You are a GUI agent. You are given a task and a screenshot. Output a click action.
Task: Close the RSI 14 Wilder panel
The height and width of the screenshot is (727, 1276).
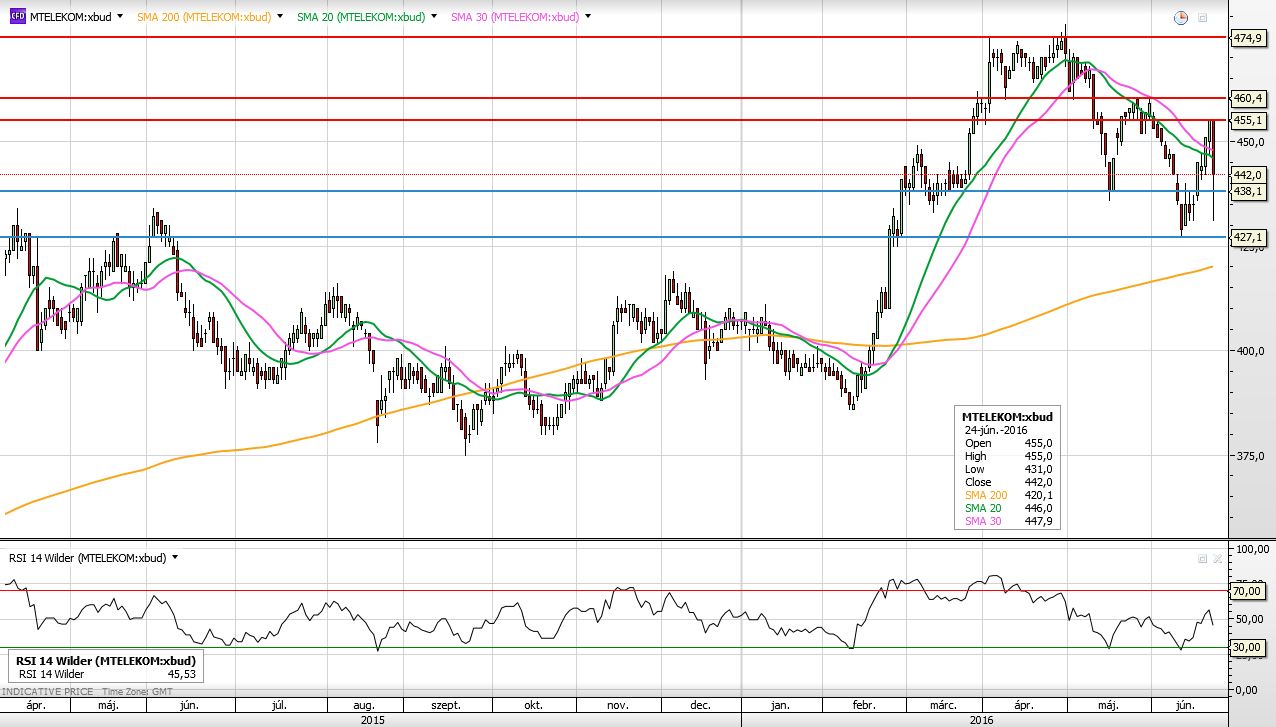point(1217,559)
